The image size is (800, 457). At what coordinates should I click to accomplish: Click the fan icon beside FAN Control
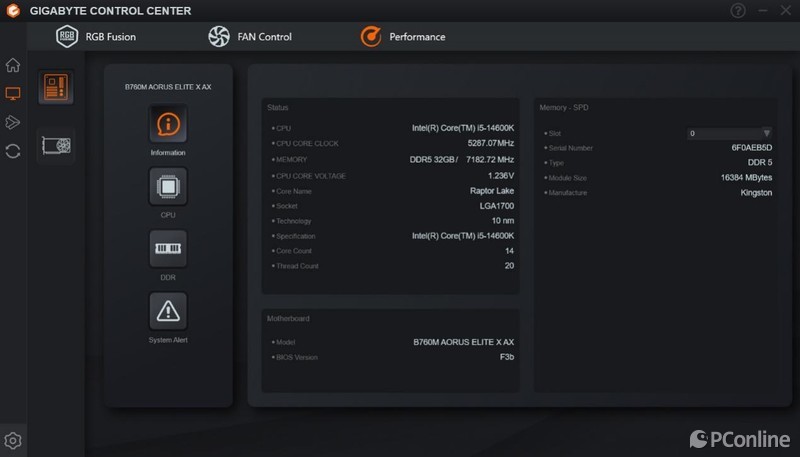[x=219, y=37]
